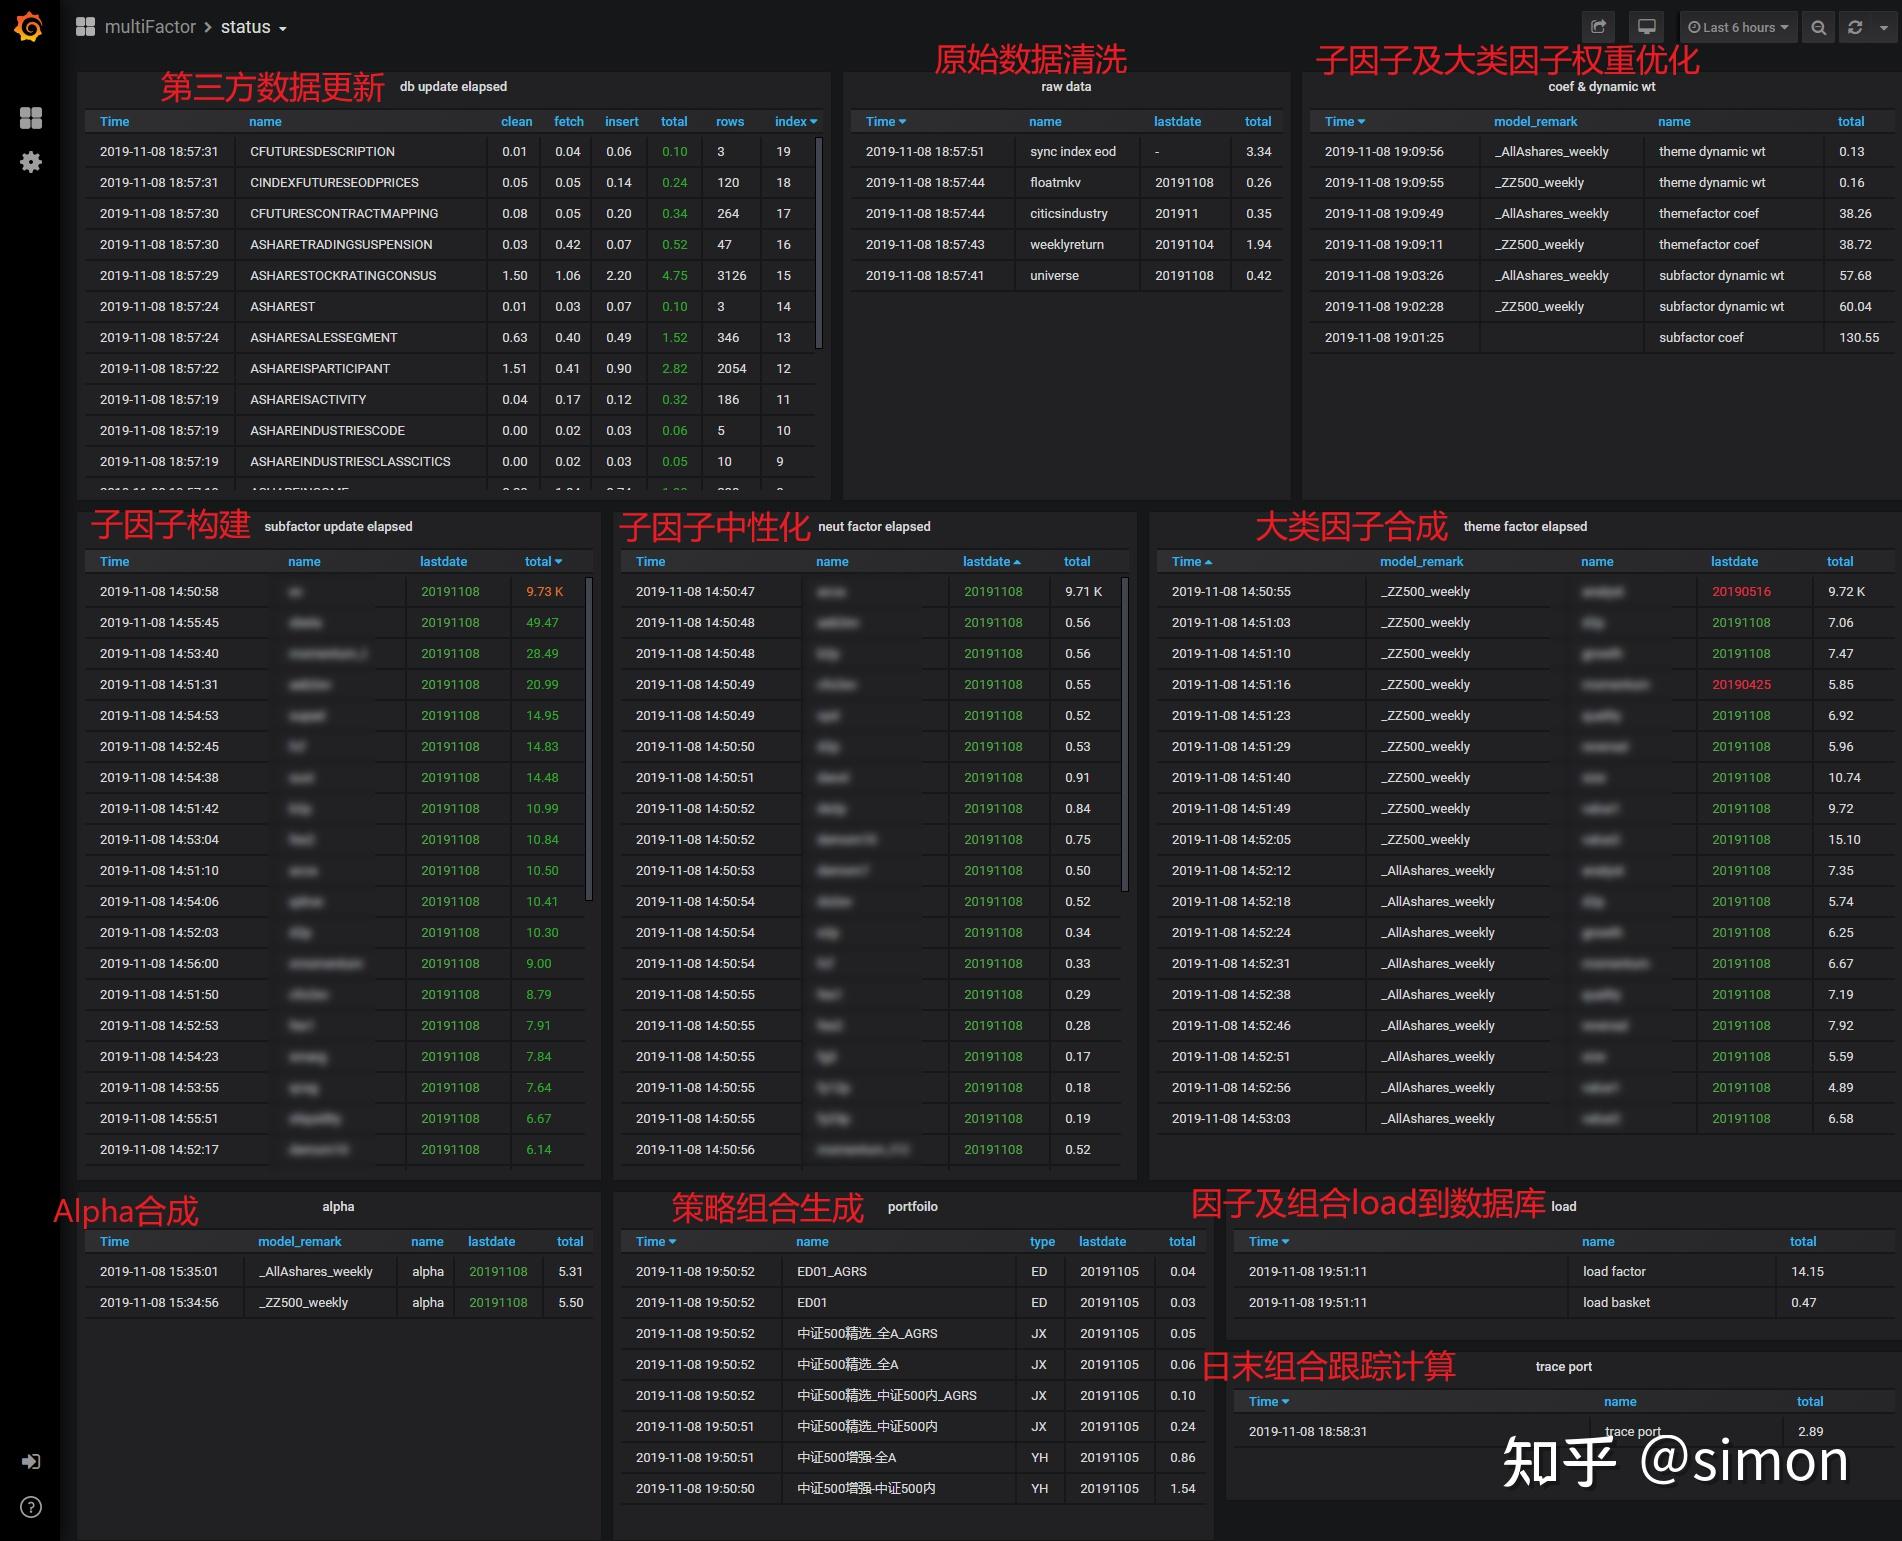Click the sign-in icon at the sidebar bottom
This screenshot has height=1541, width=1902.
[x=31, y=1461]
